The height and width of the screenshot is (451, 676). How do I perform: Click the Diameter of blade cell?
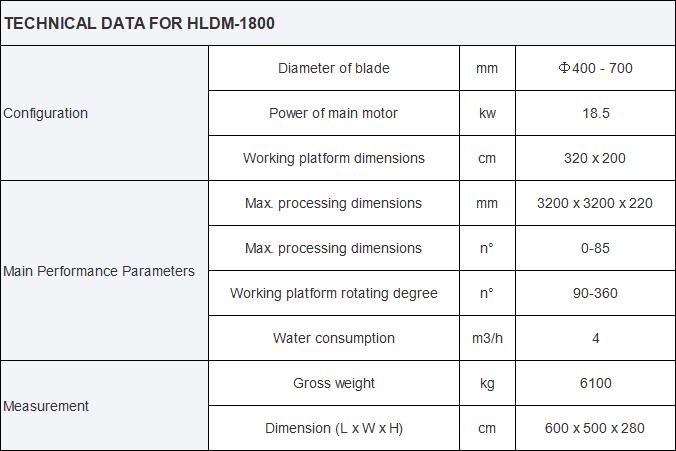(334, 68)
